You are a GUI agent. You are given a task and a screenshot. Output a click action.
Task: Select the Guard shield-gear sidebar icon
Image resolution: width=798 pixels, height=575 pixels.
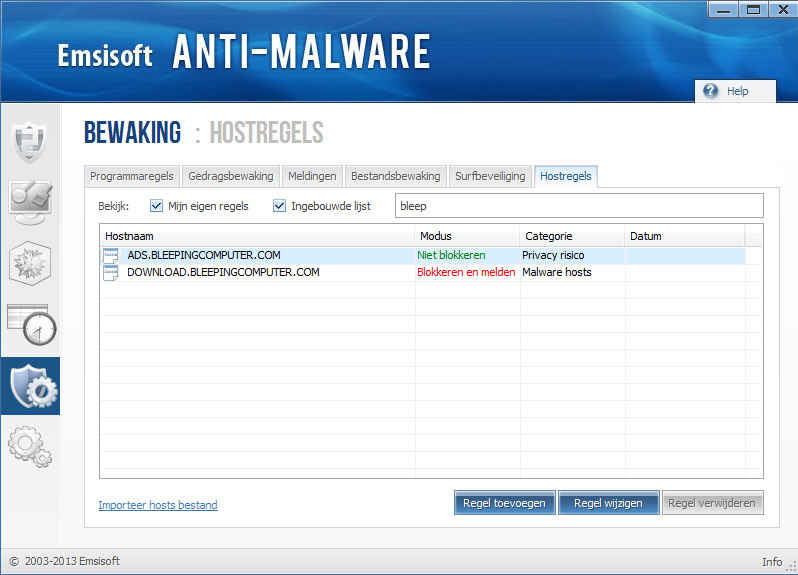[x=31, y=386]
